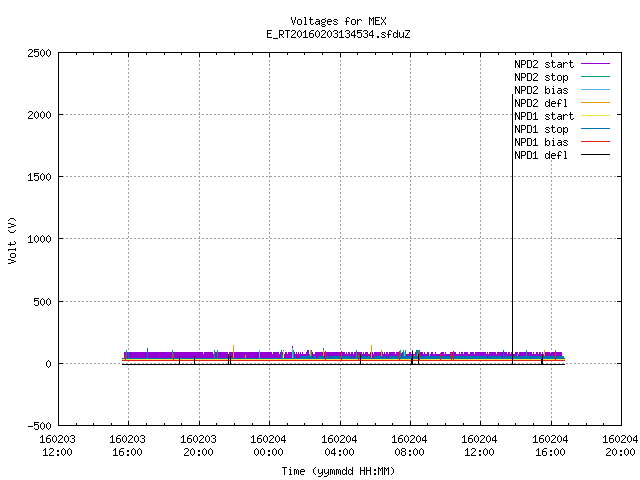This screenshot has height=480, width=640.
Task: Click the green NPD2 stop legend line
Action: point(595,77)
